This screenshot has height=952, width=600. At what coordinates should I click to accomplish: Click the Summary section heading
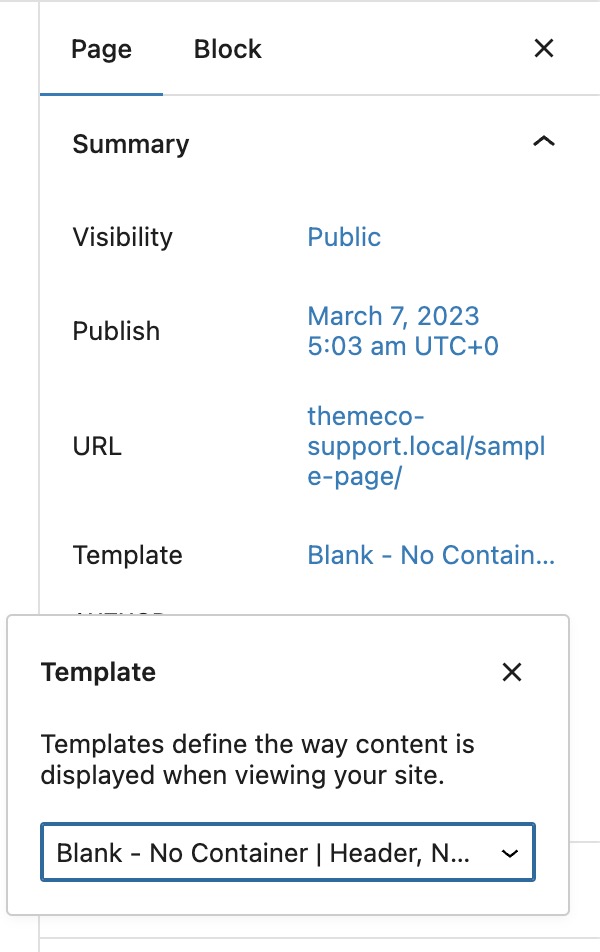point(131,144)
